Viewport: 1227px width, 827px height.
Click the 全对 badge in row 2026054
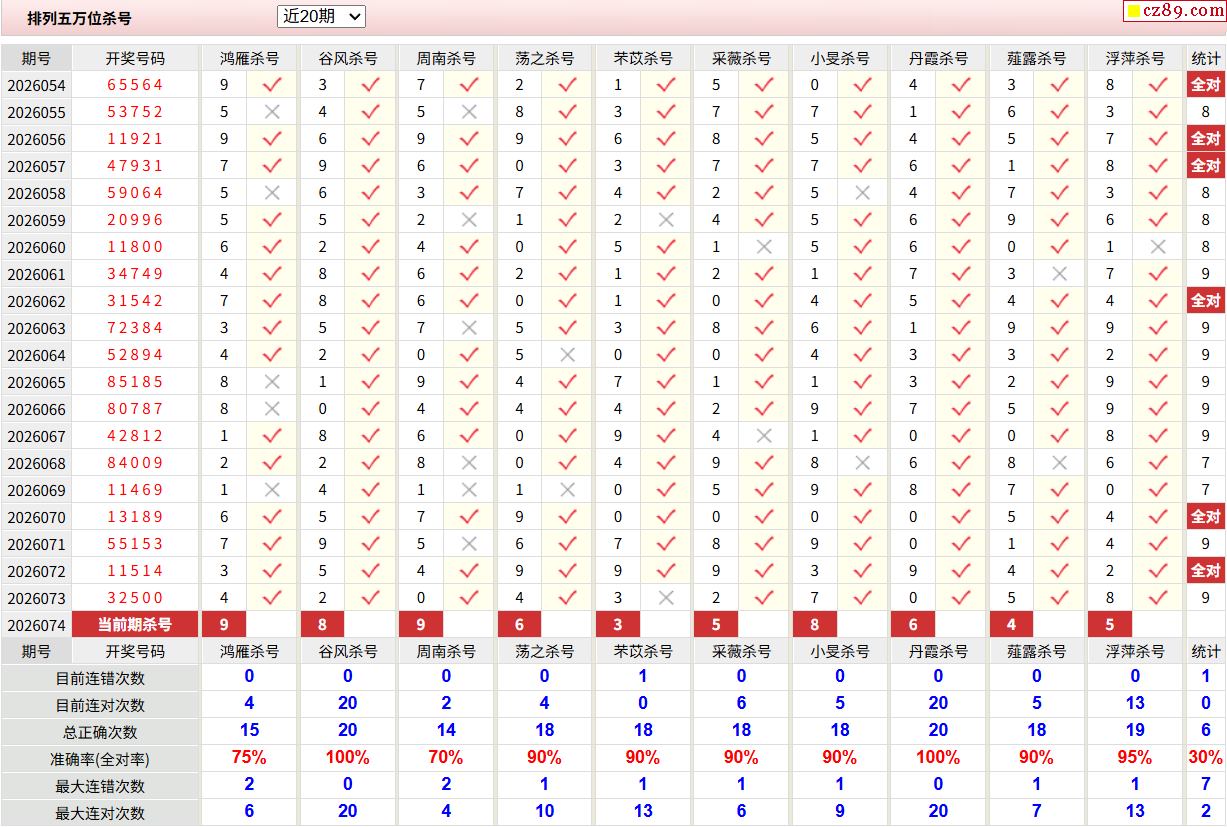pos(1206,85)
